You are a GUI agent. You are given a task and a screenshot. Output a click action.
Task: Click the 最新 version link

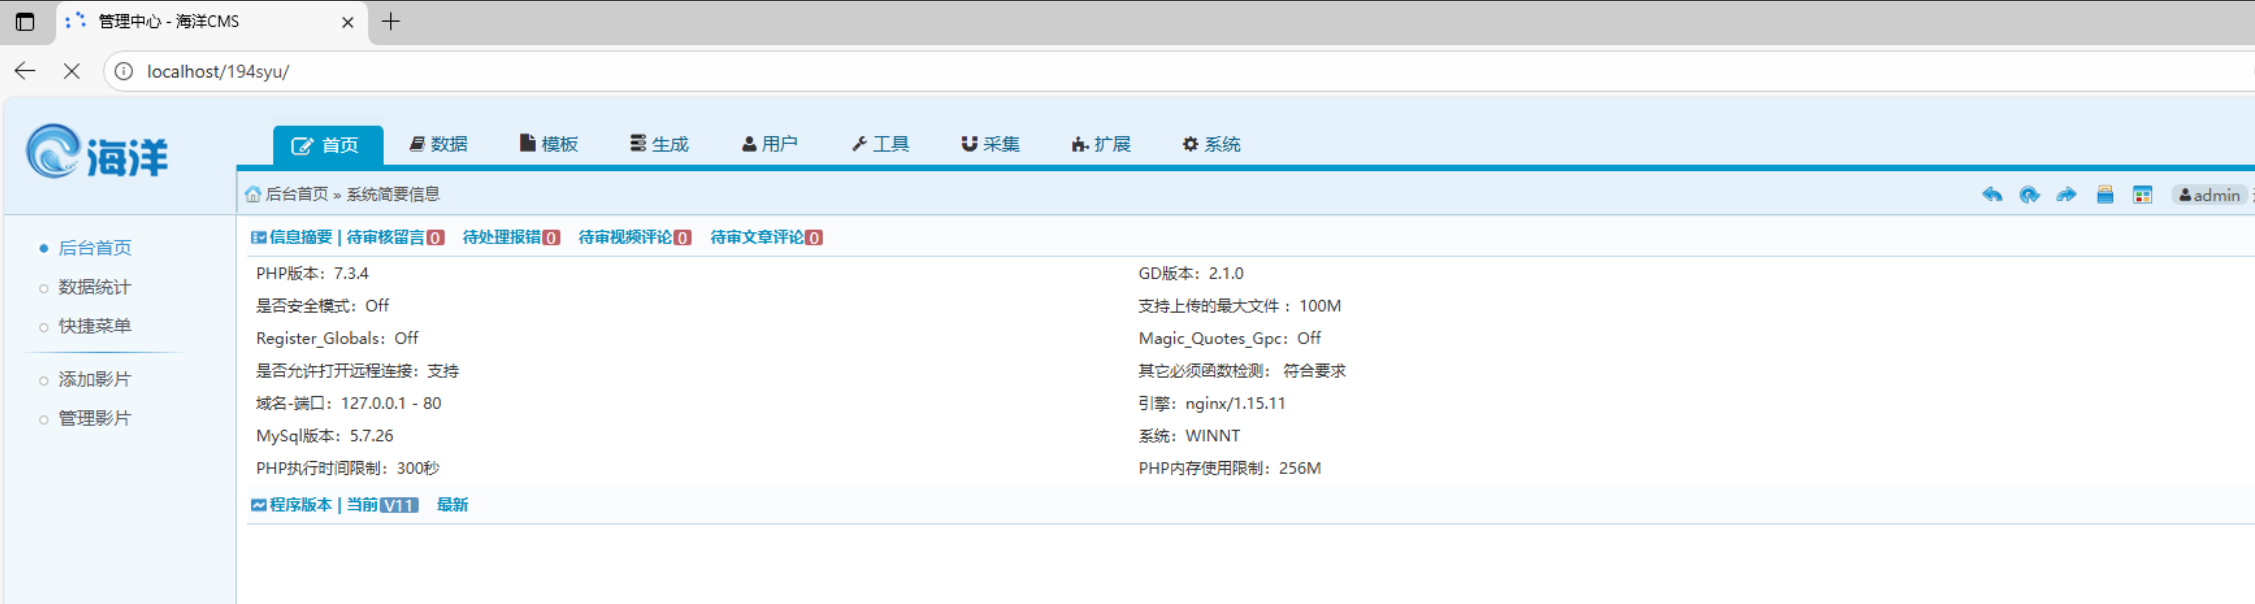452,505
